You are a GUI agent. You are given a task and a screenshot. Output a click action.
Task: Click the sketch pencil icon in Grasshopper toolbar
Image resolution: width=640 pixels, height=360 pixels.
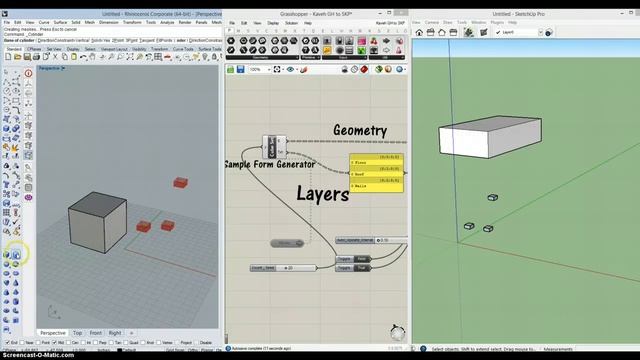[303, 69]
